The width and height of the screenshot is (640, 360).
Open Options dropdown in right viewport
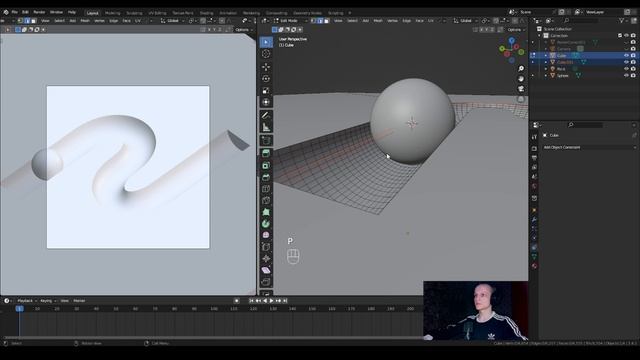coord(516,30)
